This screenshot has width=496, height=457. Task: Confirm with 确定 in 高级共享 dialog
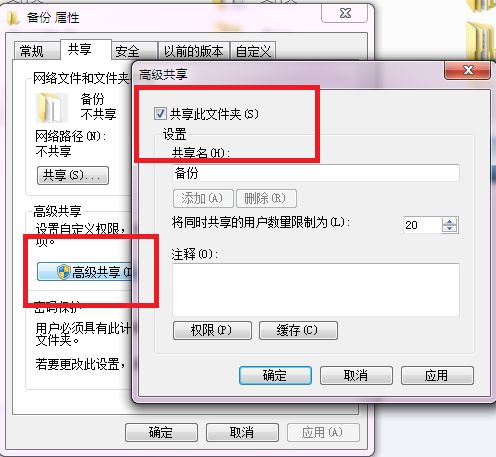275,376
